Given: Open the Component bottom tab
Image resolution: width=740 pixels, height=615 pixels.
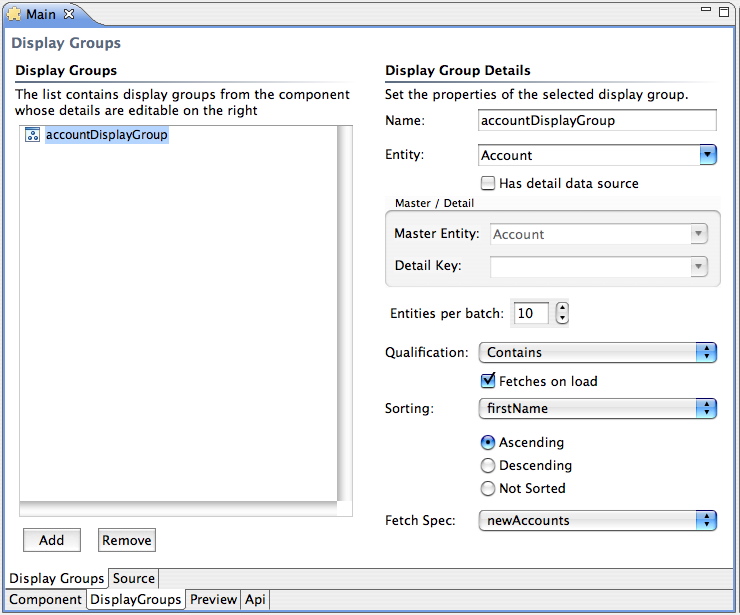Looking at the screenshot, I should [45, 599].
